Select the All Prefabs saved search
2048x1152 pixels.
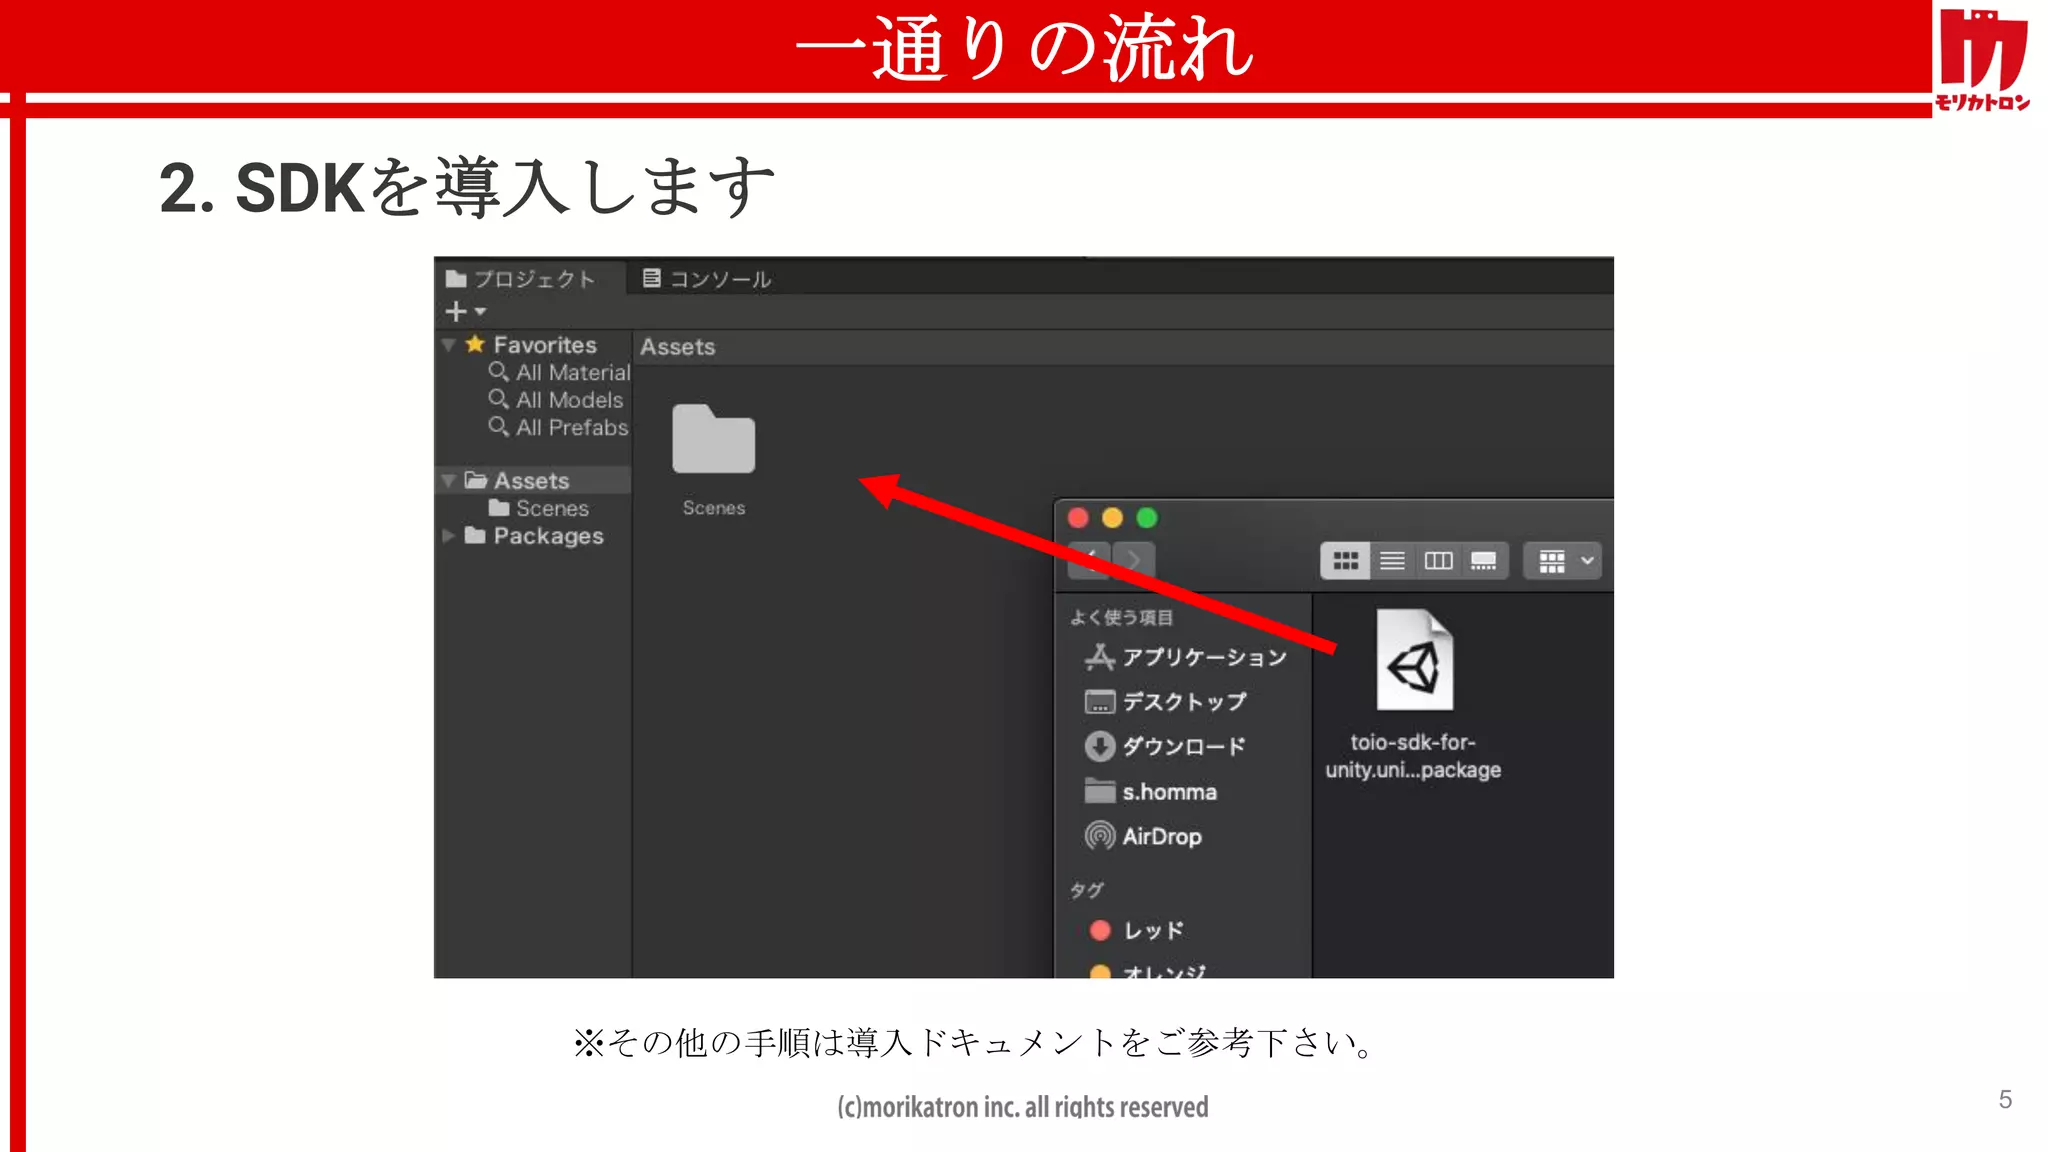point(558,428)
